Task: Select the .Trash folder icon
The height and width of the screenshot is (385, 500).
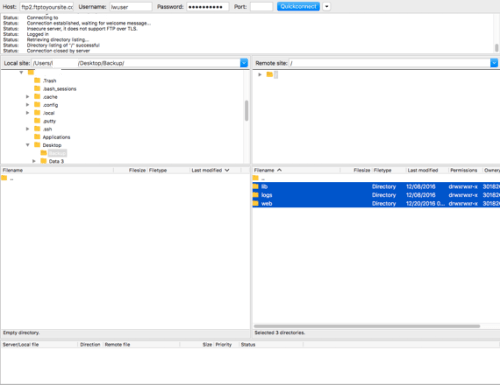Action: click(x=37, y=80)
